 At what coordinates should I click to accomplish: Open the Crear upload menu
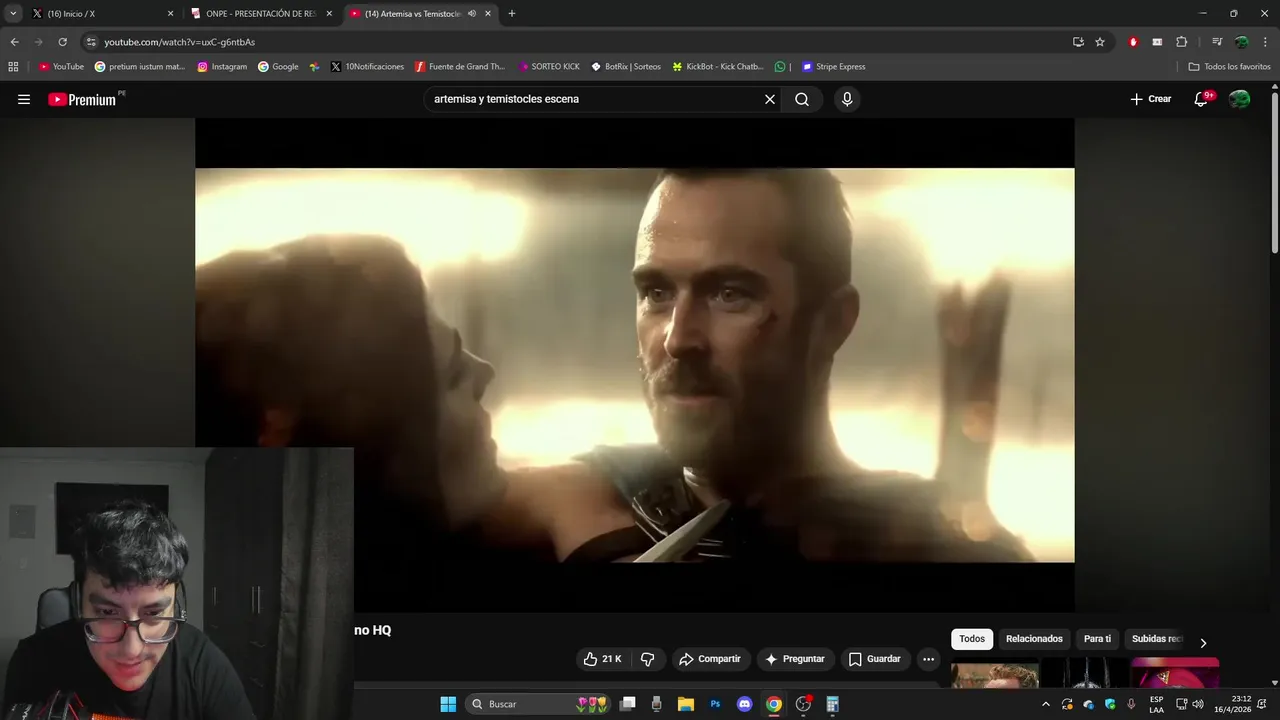(x=1151, y=99)
